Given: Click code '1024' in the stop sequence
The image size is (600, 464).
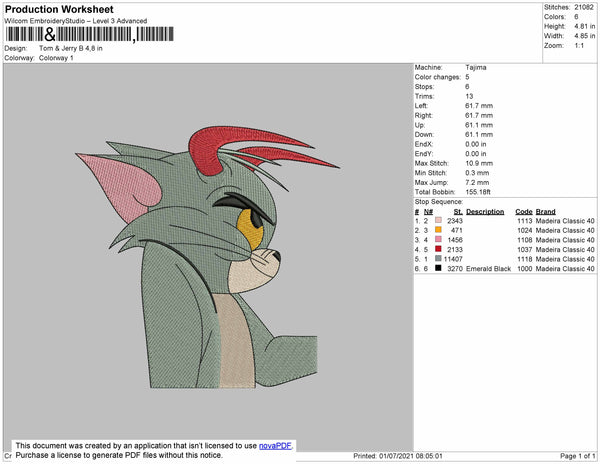Looking at the screenshot, I should coord(525,230).
